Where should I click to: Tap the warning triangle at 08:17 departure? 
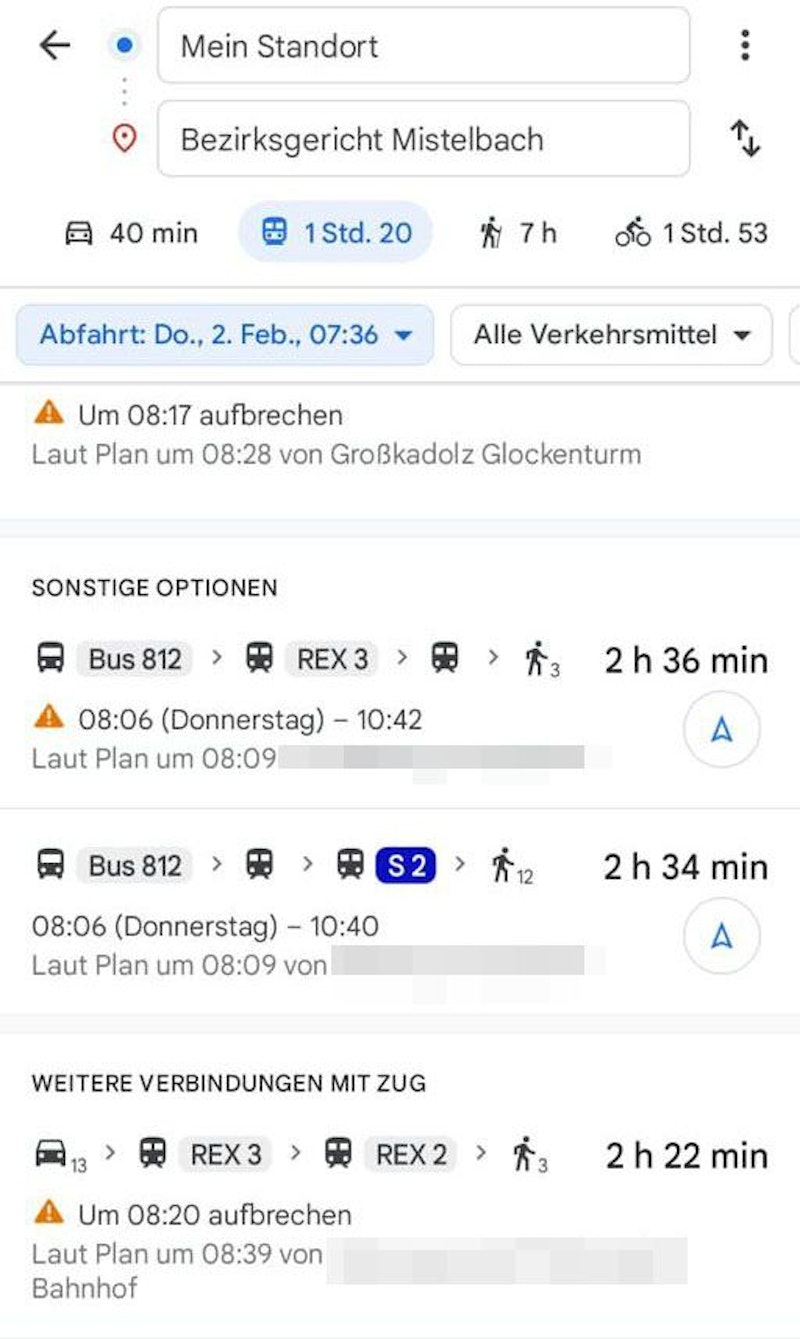click(48, 414)
